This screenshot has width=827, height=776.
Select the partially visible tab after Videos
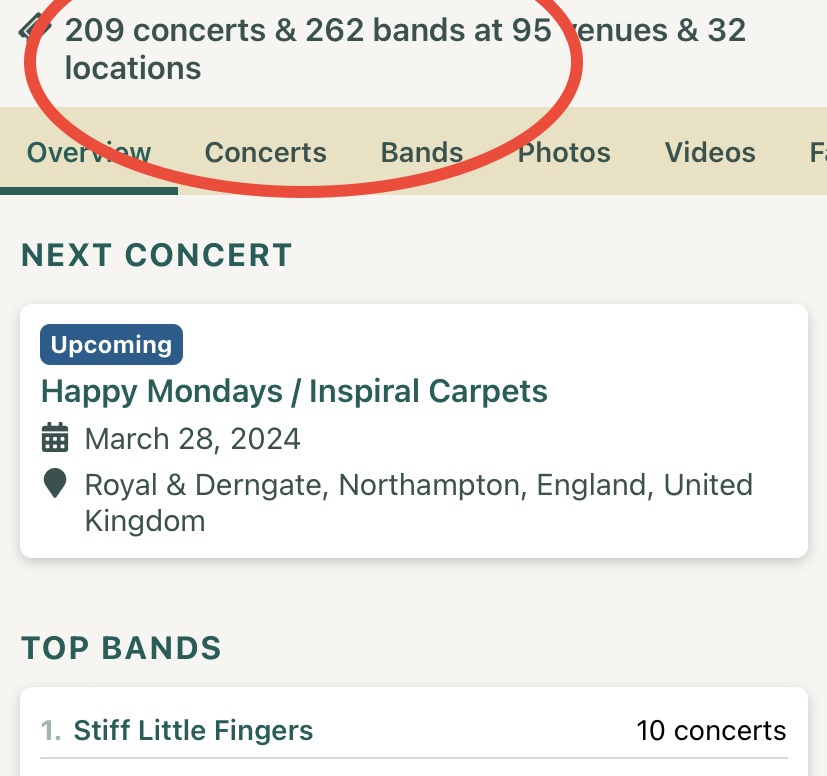818,152
